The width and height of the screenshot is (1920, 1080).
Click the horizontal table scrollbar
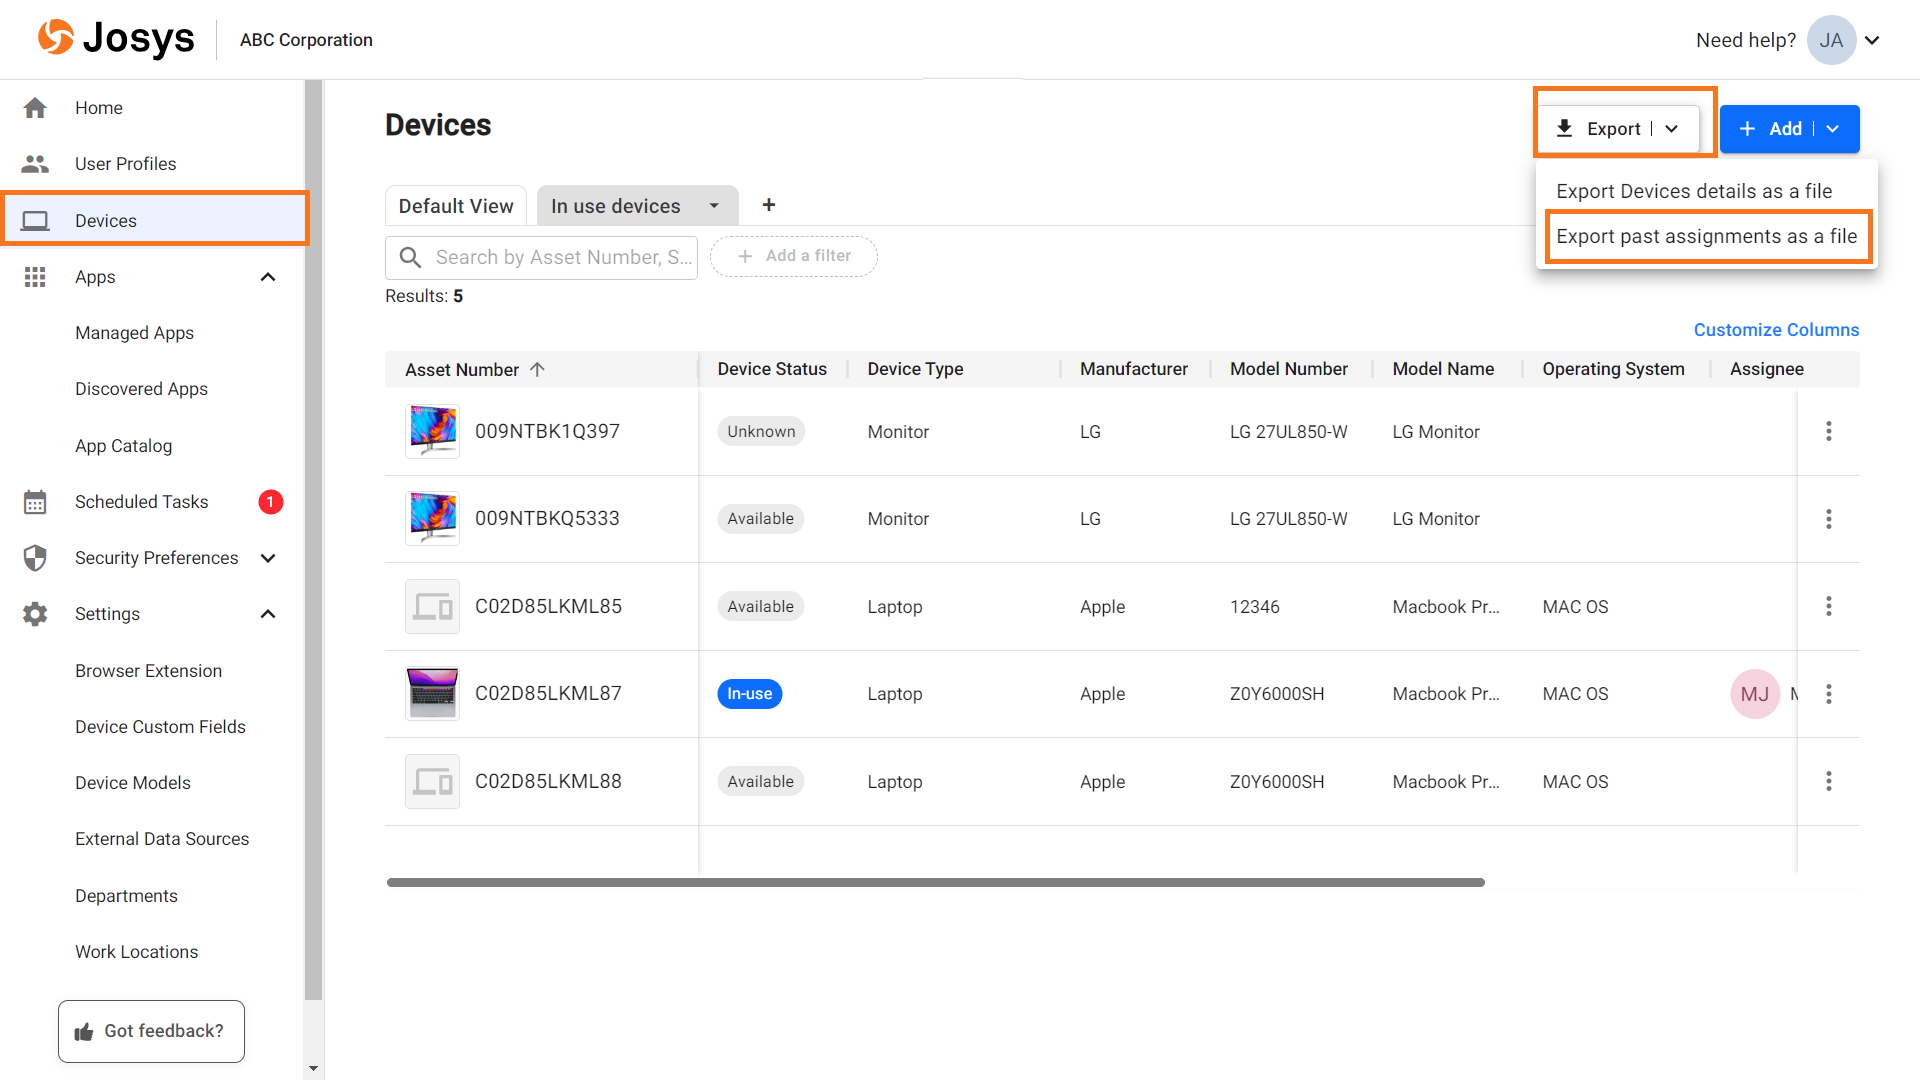935,882
